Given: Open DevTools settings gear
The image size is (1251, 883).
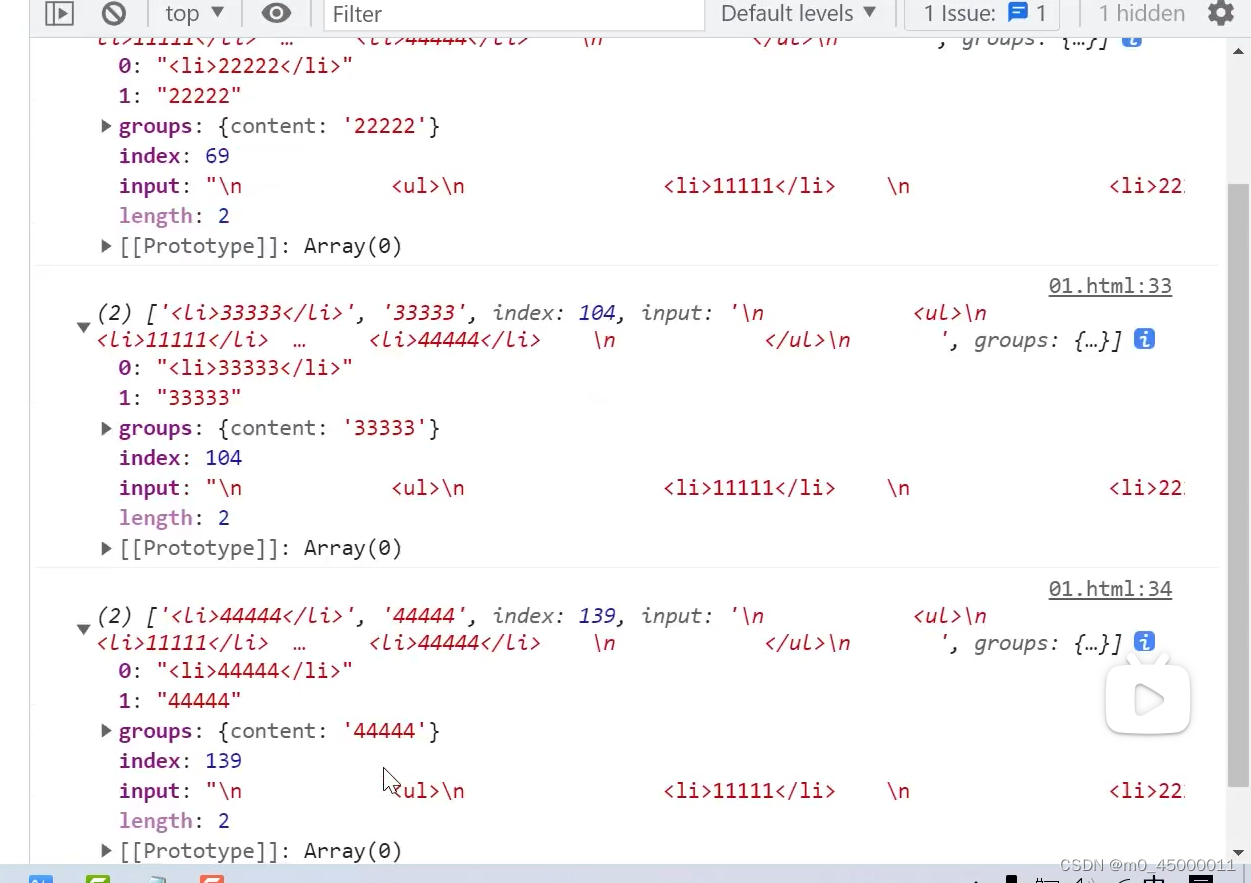Looking at the screenshot, I should pyautogui.click(x=1220, y=14).
